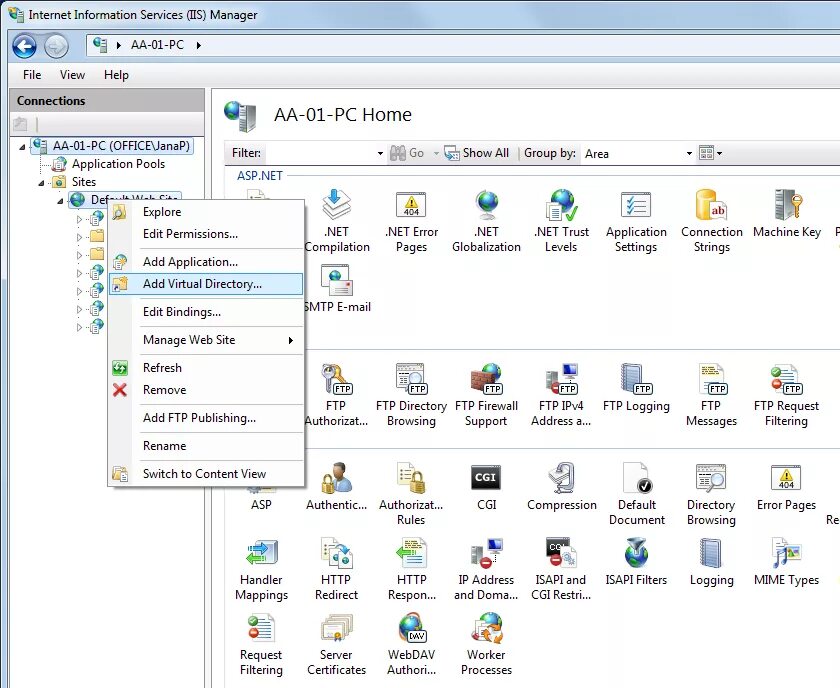Open the Help menu

[x=116, y=74]
